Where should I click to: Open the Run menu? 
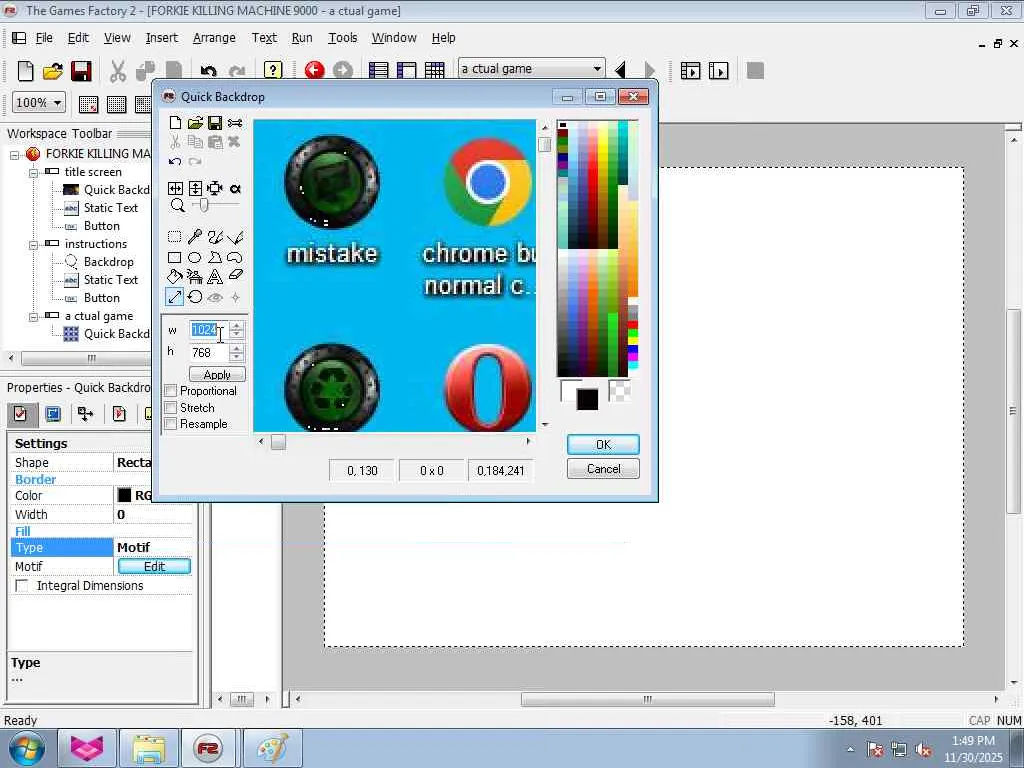(x=302, y=38)
